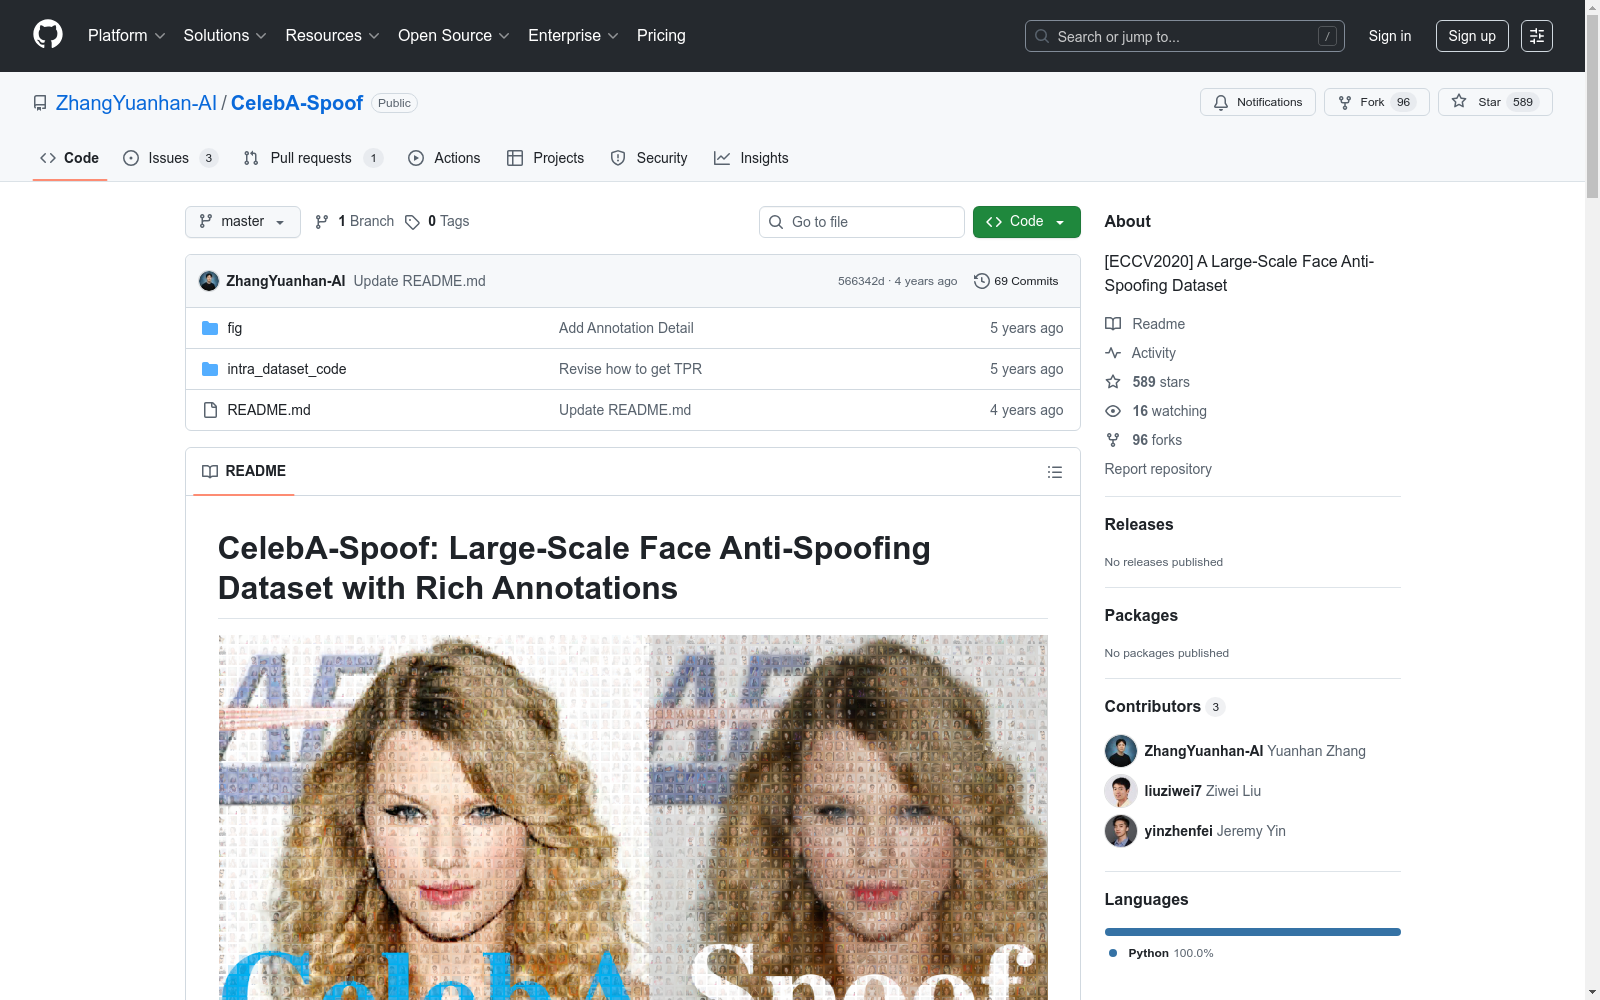Click the bell icon in Notifications button

[x=1221, y=102]
